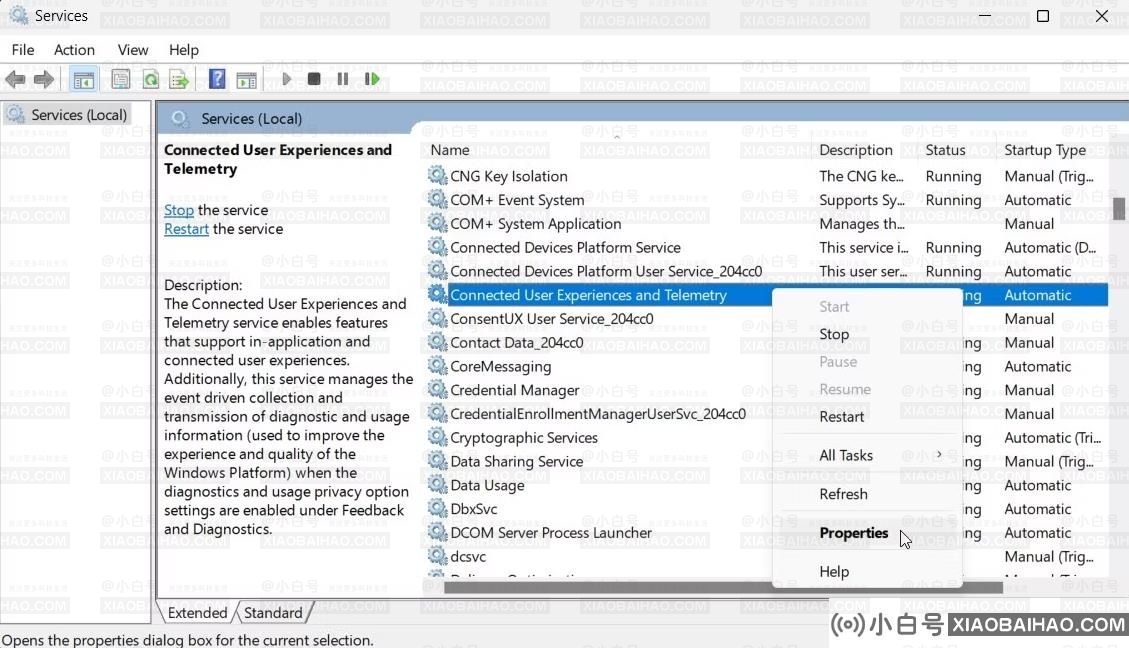Switch to the Extended tab

pos(197,613)
